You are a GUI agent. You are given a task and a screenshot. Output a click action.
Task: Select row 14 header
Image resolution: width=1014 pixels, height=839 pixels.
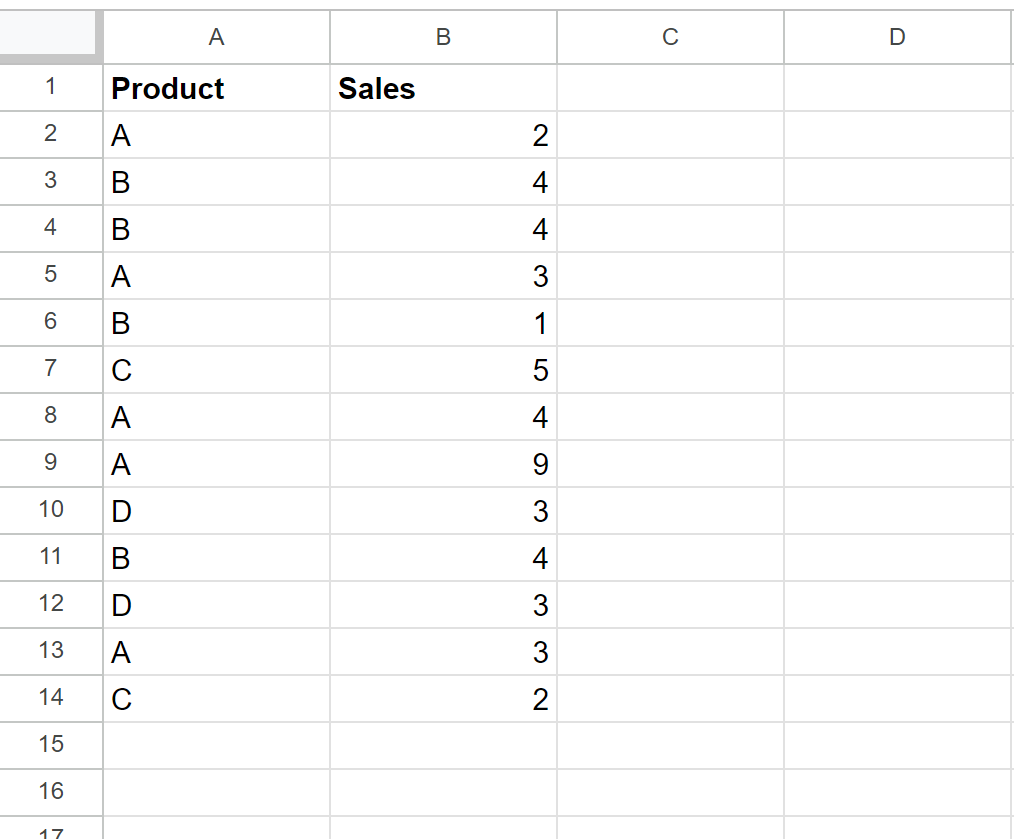[x=50, y=699]
